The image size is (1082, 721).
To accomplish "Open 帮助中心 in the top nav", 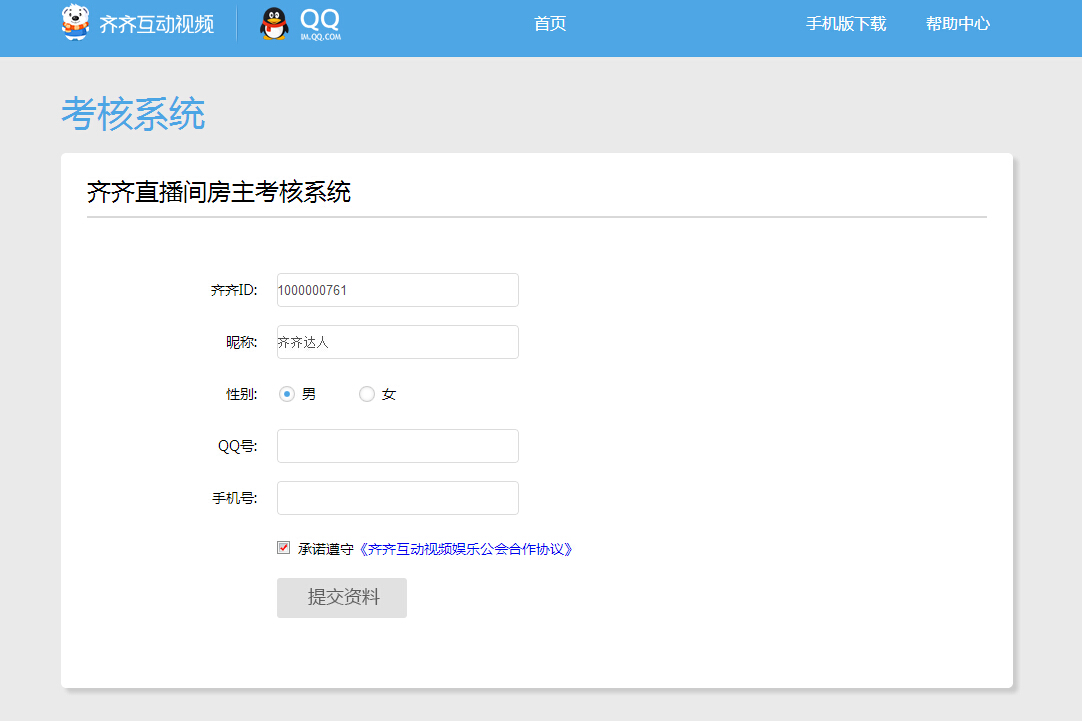I will 958,23.
